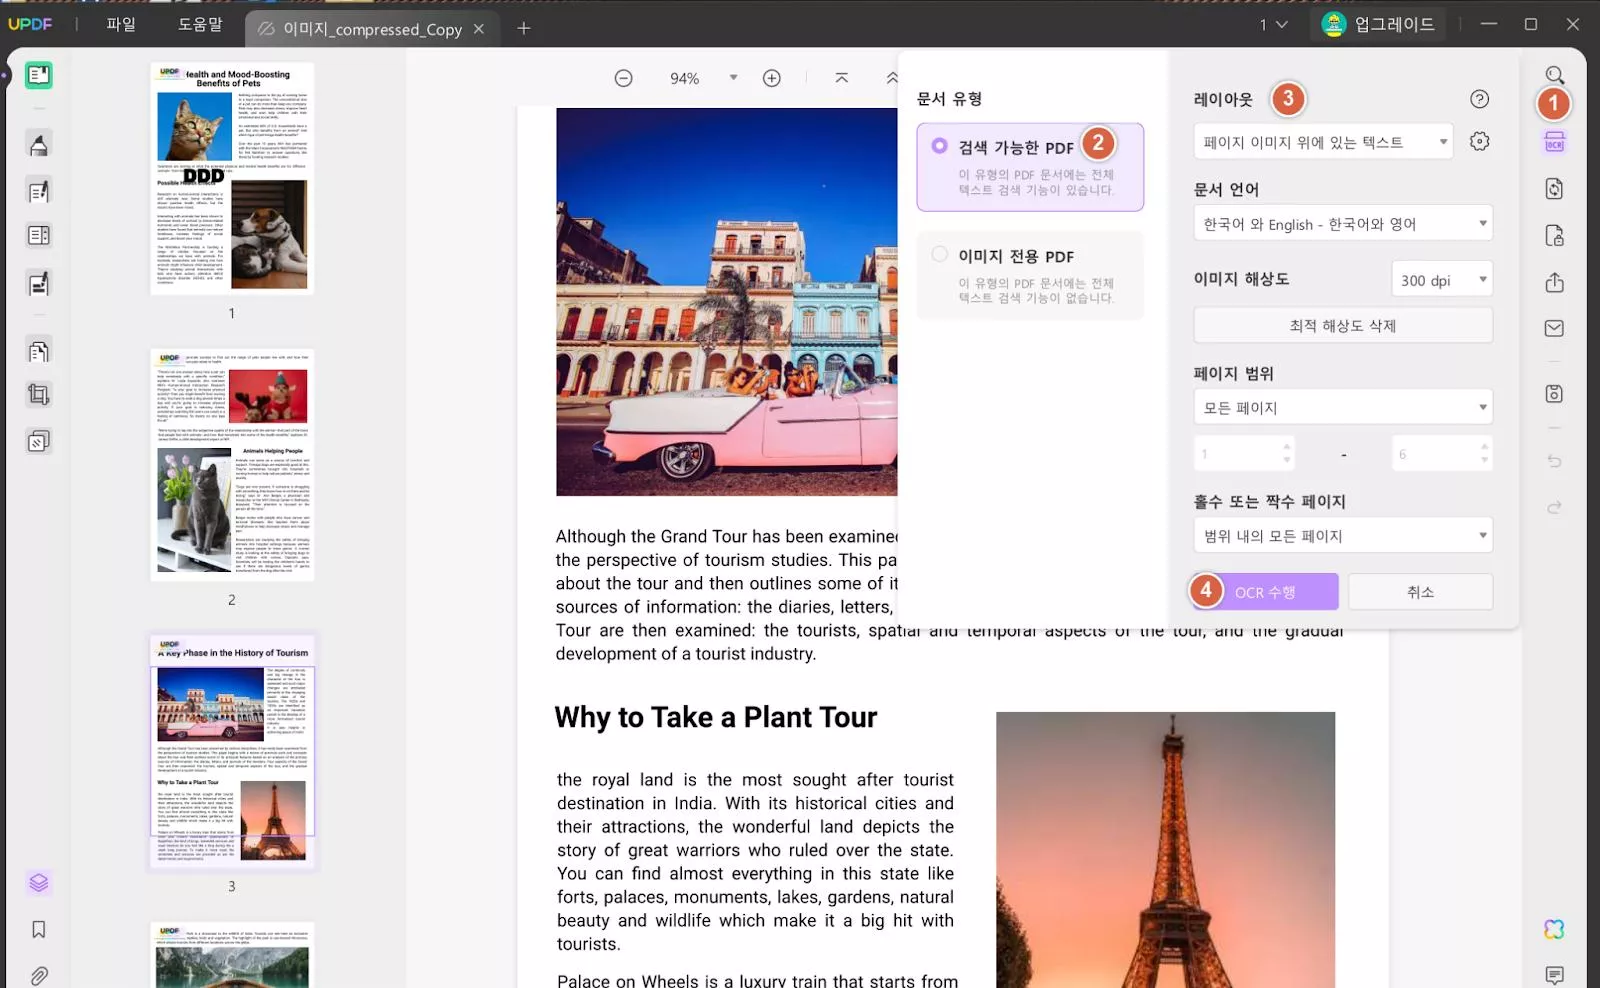
Task: Click the OCR tool icon in right sidebar
Action: coord(1554,143)
